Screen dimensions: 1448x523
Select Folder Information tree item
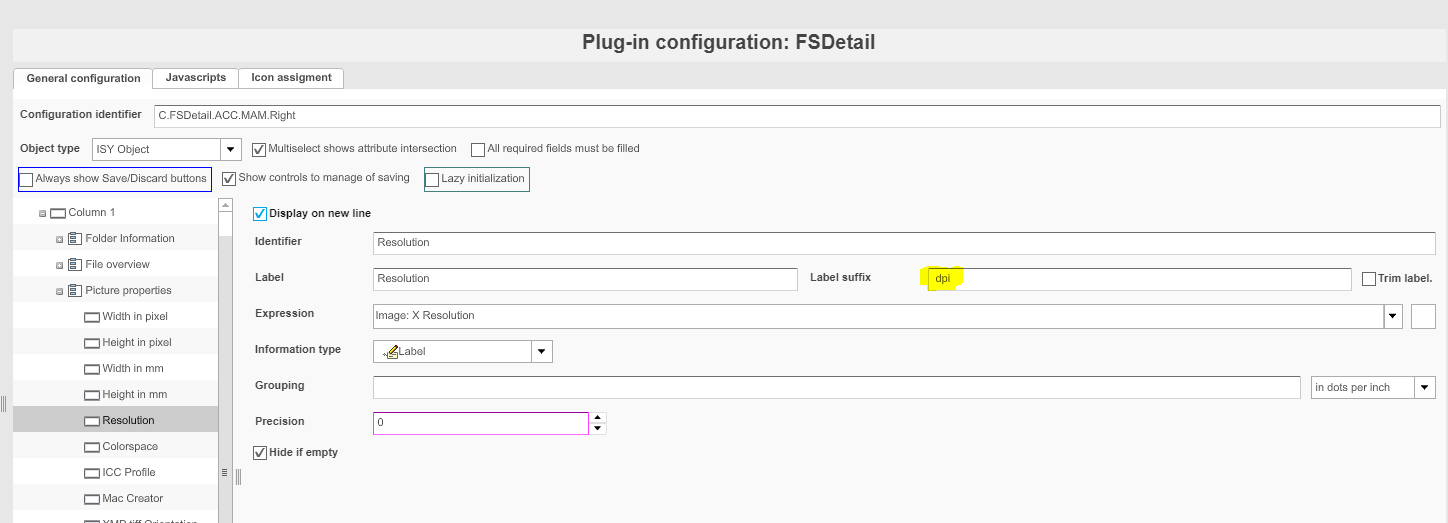point(130,239)
